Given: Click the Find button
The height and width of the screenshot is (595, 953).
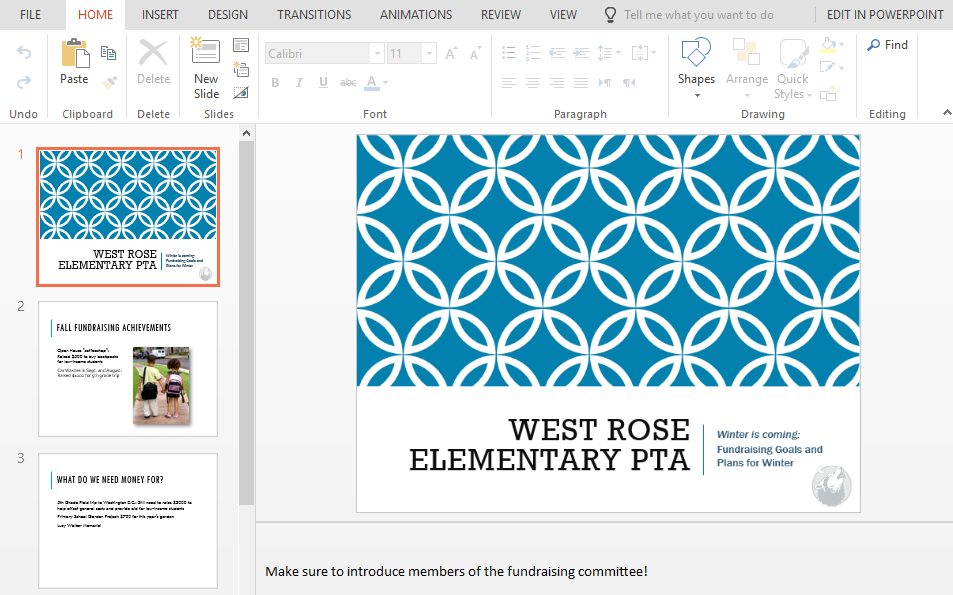Looking at the screenshot, I should tap(887, 45).
